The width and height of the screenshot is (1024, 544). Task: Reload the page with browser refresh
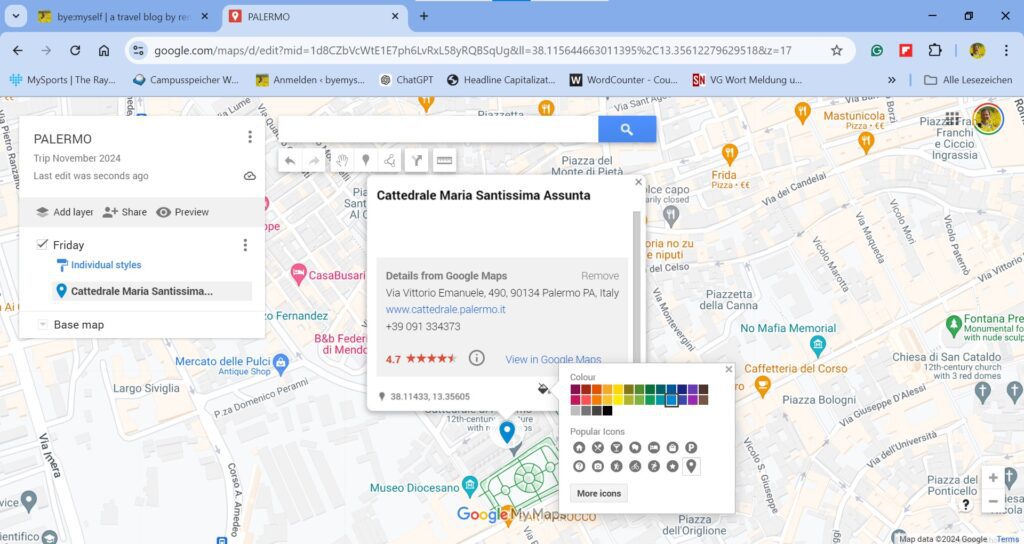click(x=75, y=50)
